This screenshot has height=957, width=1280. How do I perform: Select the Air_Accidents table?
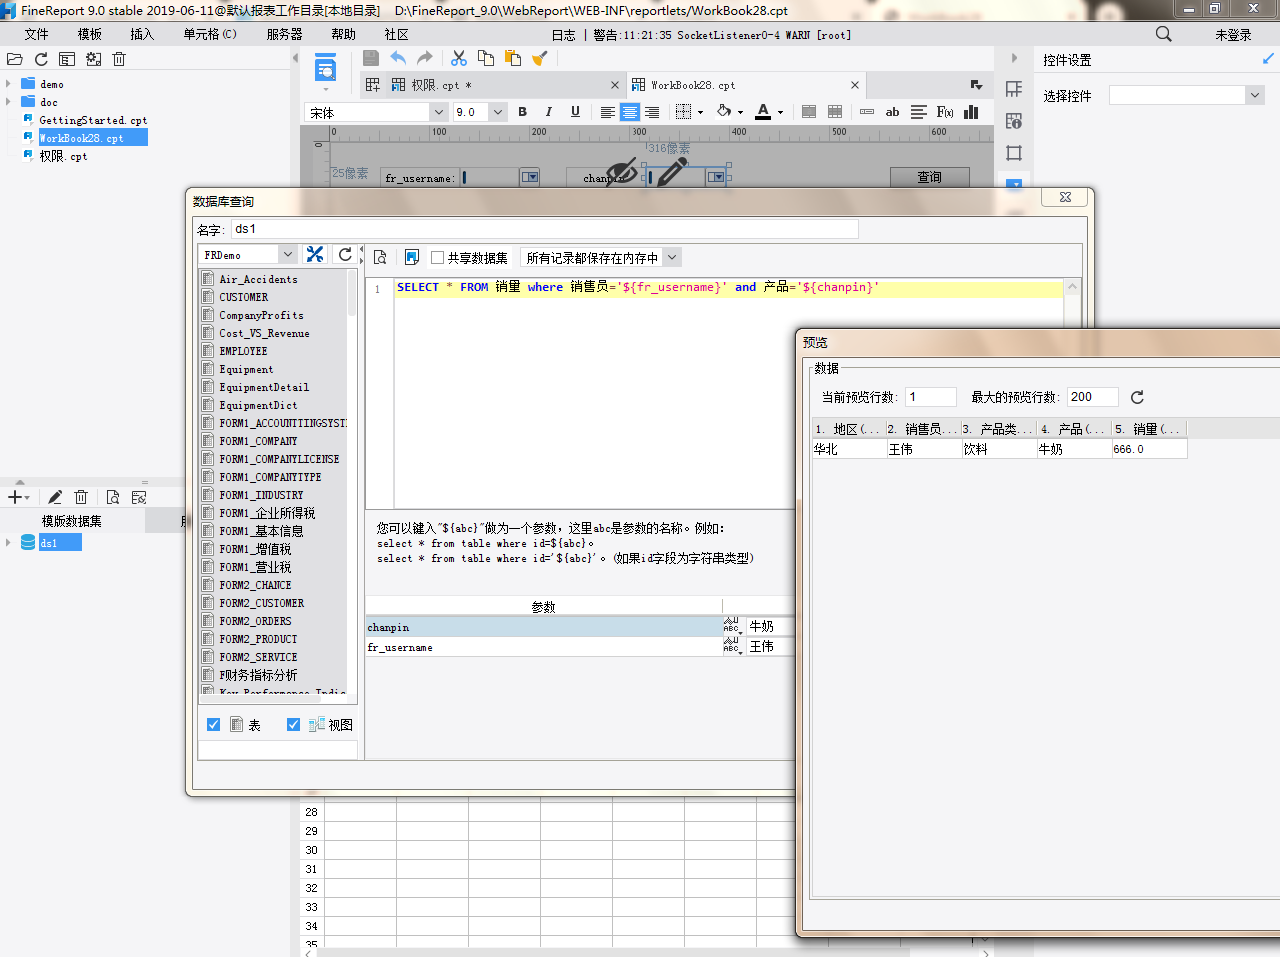(258, 279)
